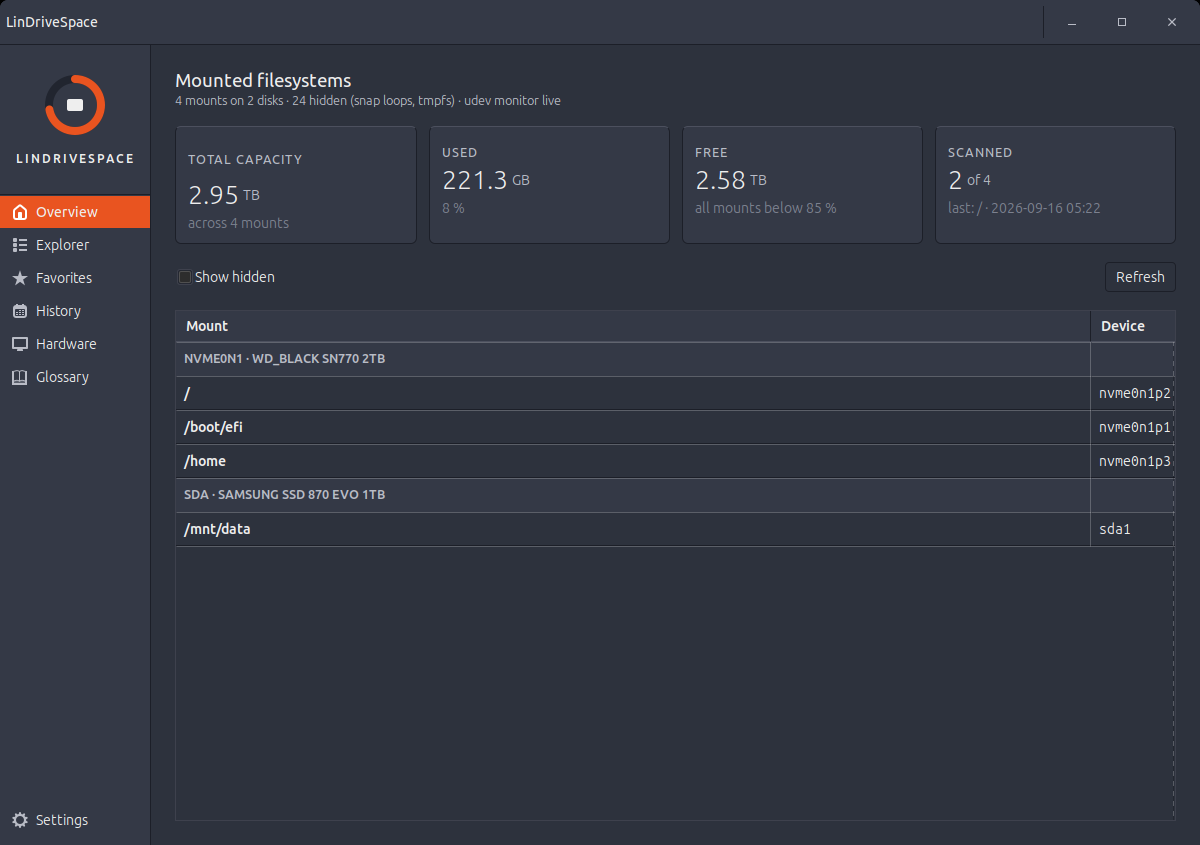Select the /home mount row
Viewport: 1200px width, 845px height.
pos(675,462)
